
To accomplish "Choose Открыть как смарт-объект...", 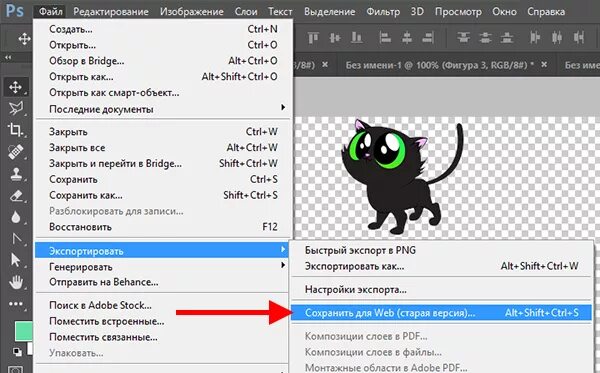I will [x=163, y=93].
